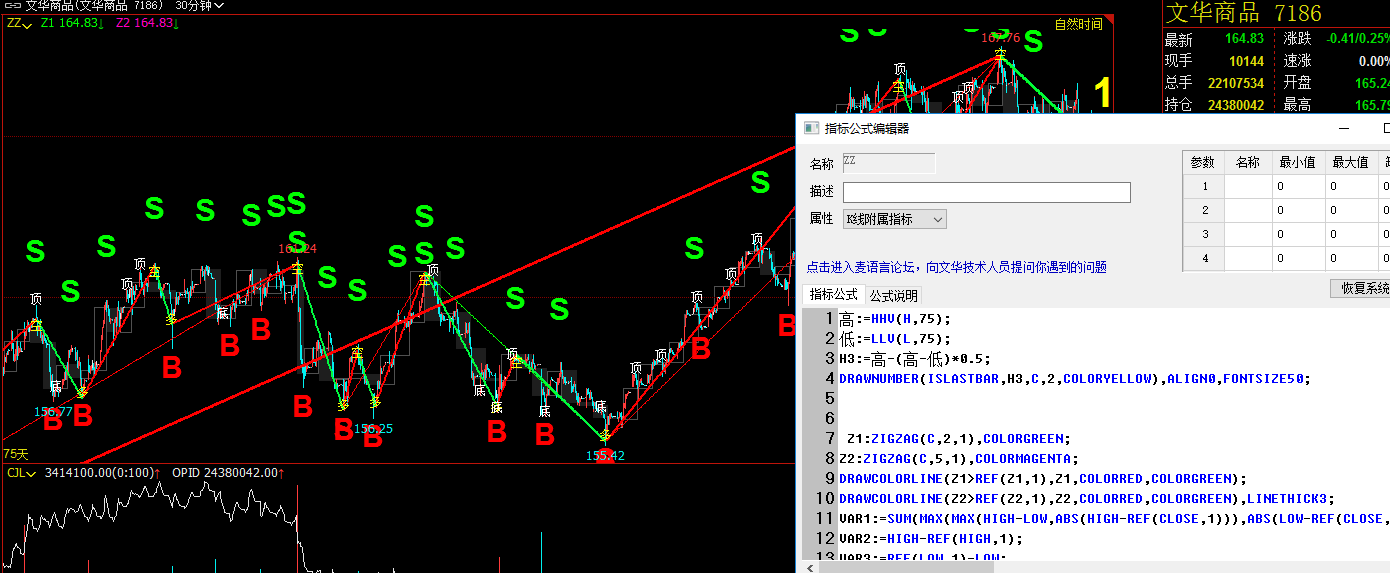This screenshot has height=573, width=1390.
Task: Click the 最大值 cell in parameter row 2
Action: (x=1351, y=210)
